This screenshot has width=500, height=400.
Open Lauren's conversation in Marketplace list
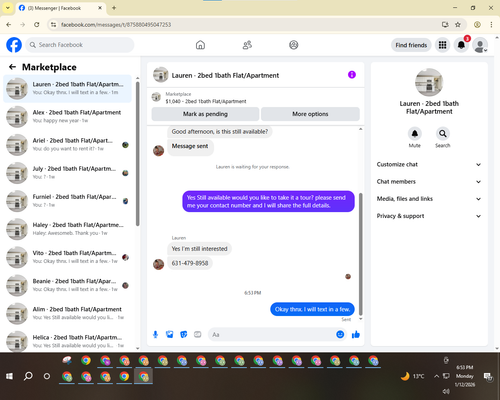(x=67, y=88)
